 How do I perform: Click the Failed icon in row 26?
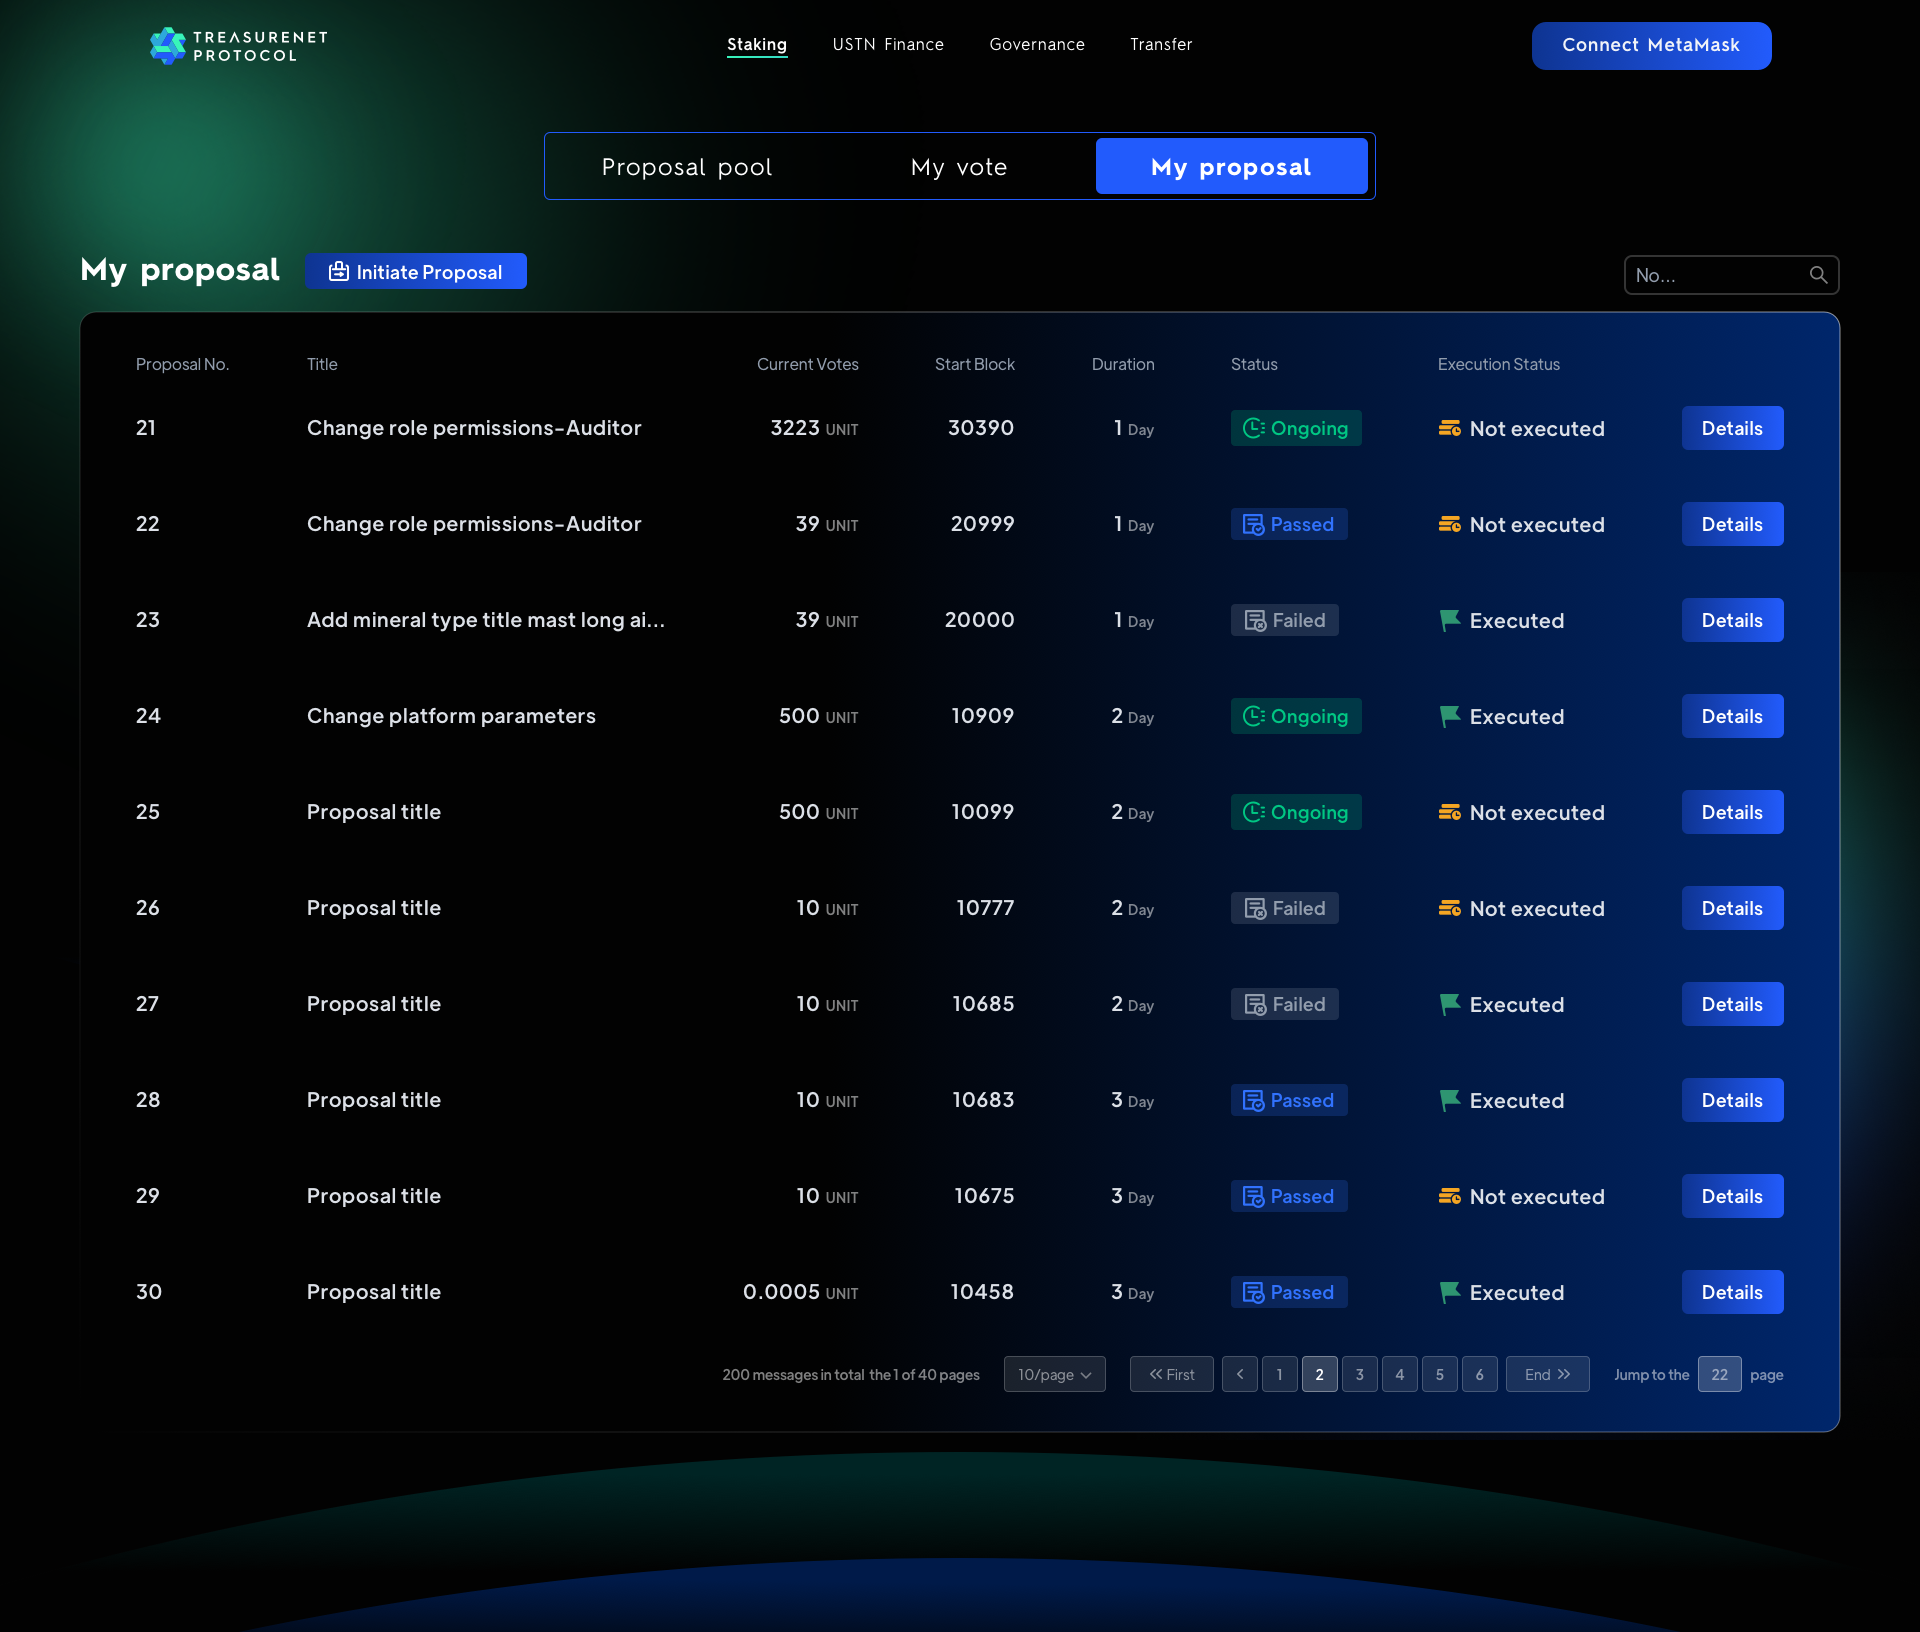pos(1255,908)
